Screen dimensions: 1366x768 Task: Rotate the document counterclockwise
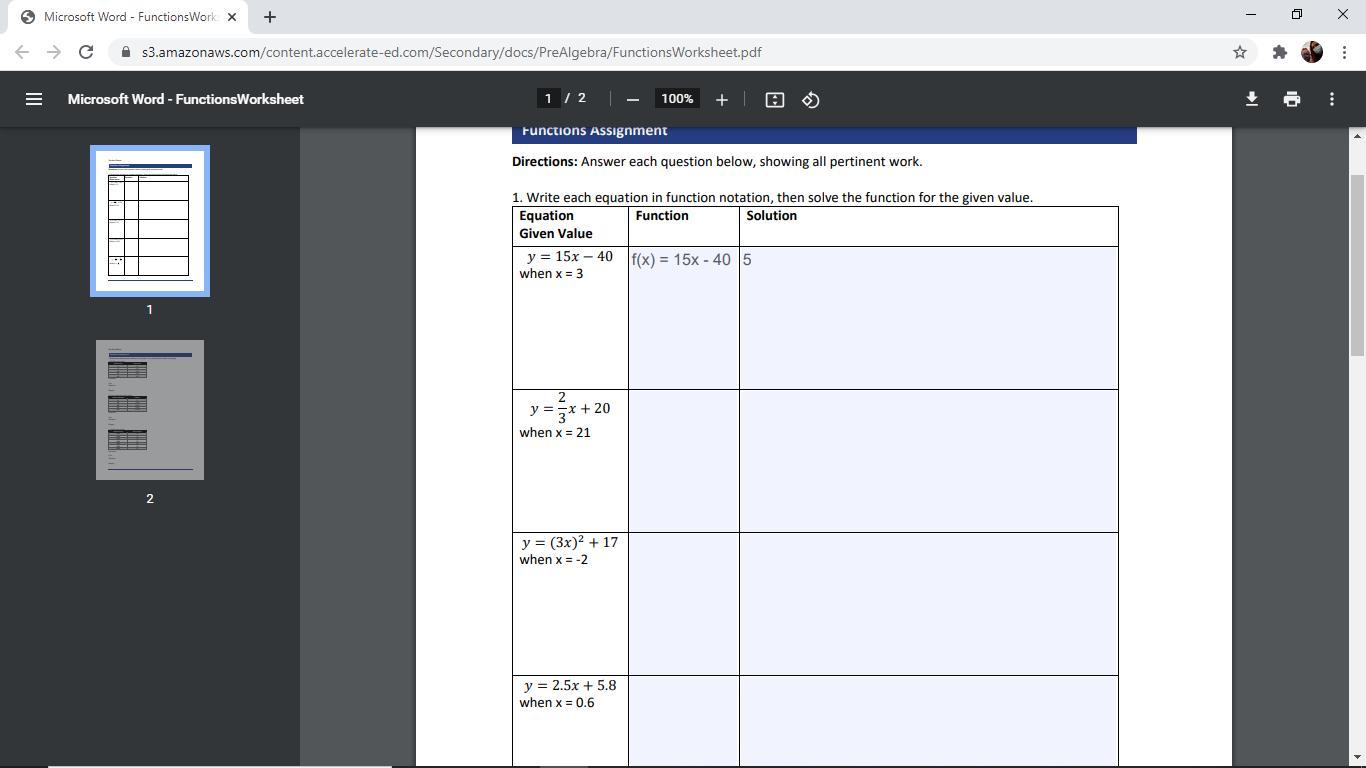point(811,99)
